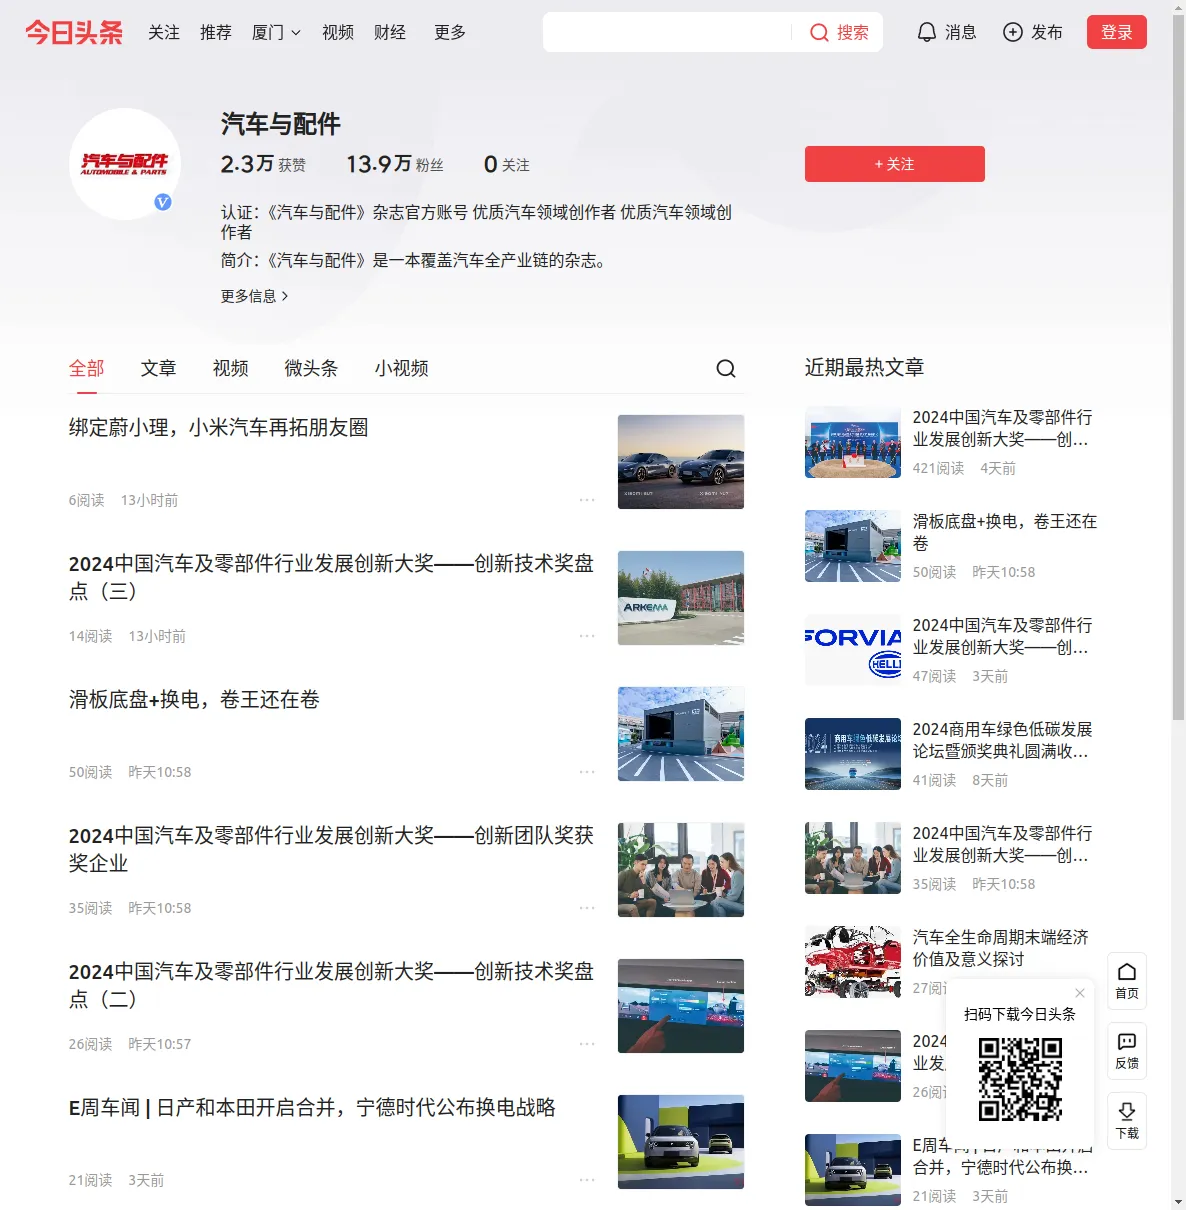The image size is (1186, 1210).
Task: Open 创新团队奖获奖企业 article title
Action: [331, 849]
